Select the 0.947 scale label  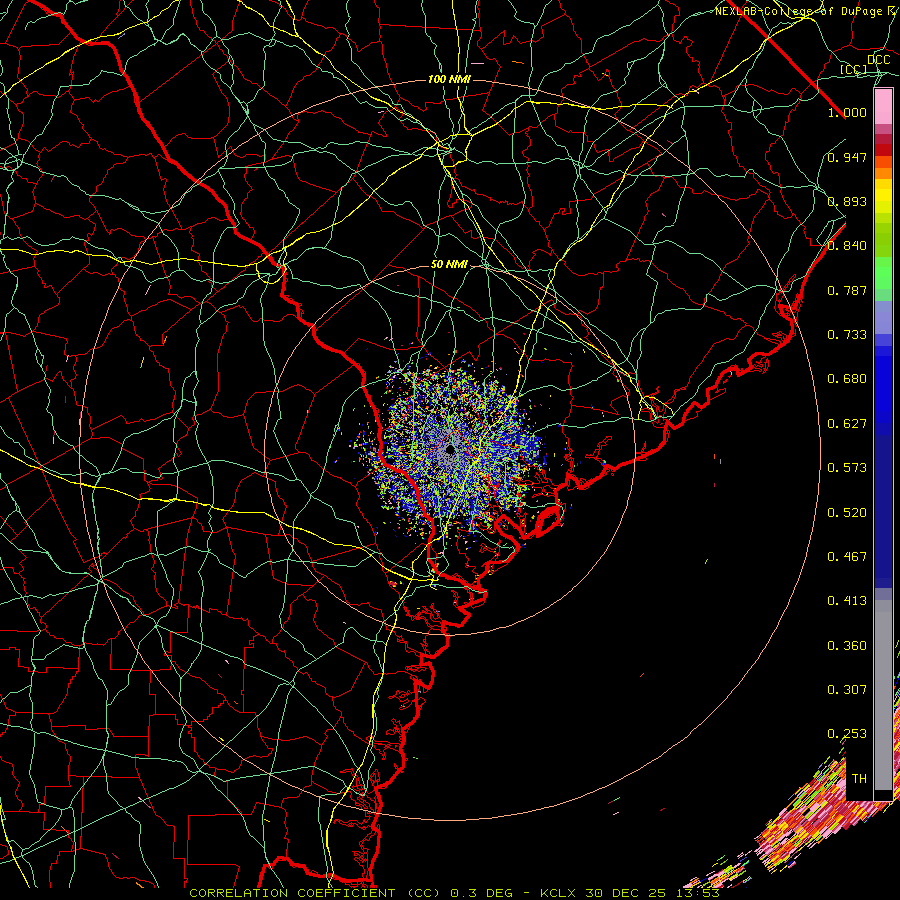(x=847, y=157)
